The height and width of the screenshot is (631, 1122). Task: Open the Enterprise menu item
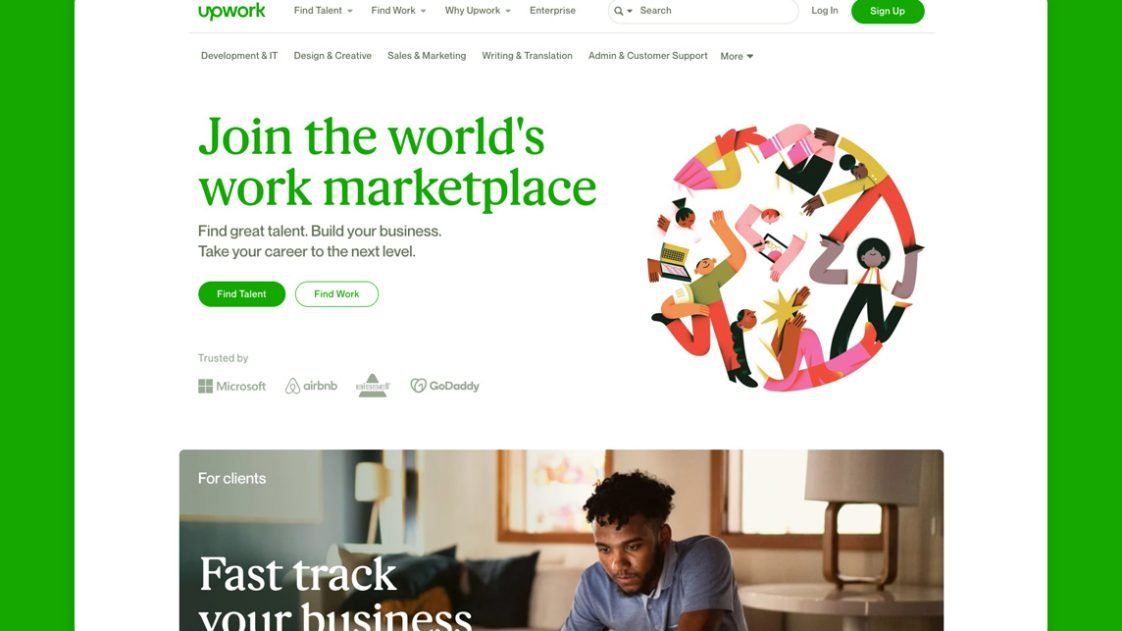[552, 11]
